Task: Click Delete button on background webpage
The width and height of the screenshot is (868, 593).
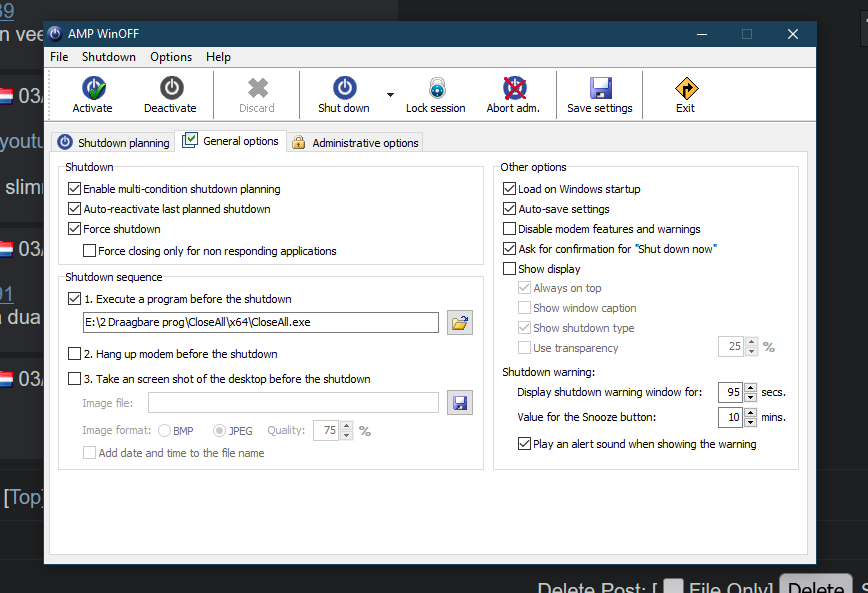Action: [x=816, y=585]
